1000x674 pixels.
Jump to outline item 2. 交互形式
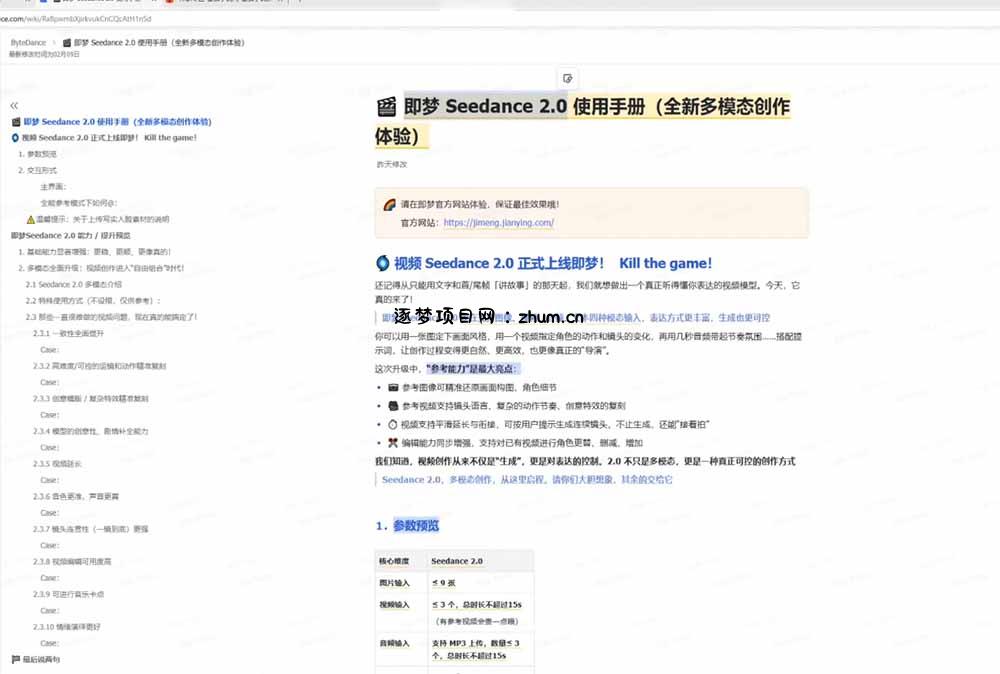pos(37,170)
